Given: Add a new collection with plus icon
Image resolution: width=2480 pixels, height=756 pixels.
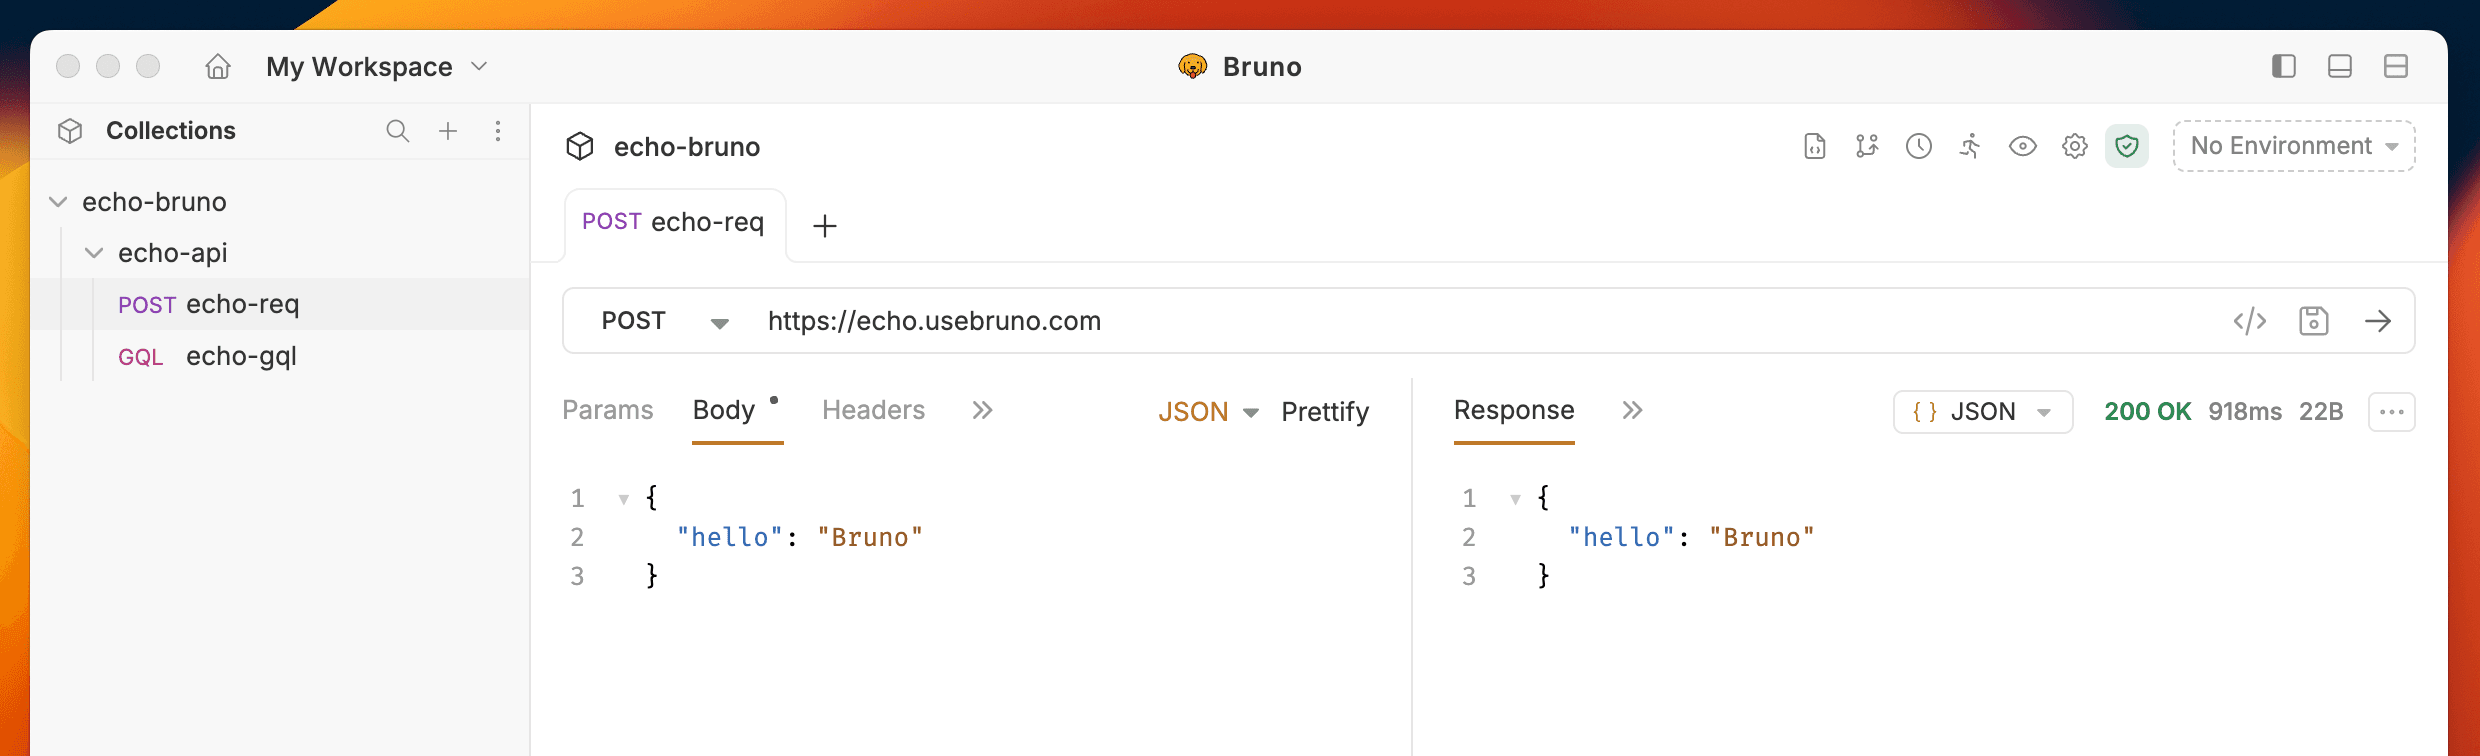Looking at the screenshot, I should coord(448,131).
